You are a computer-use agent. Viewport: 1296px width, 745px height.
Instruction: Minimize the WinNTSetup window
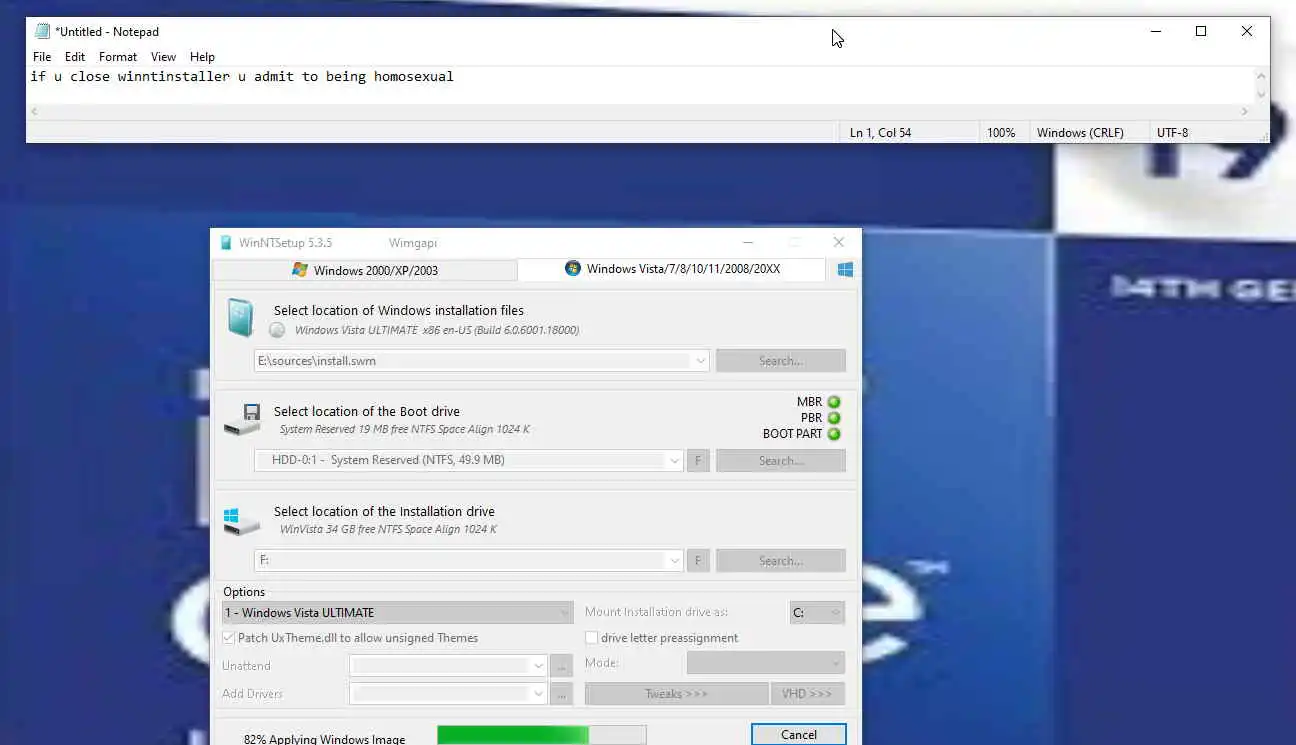coord(748,242)
